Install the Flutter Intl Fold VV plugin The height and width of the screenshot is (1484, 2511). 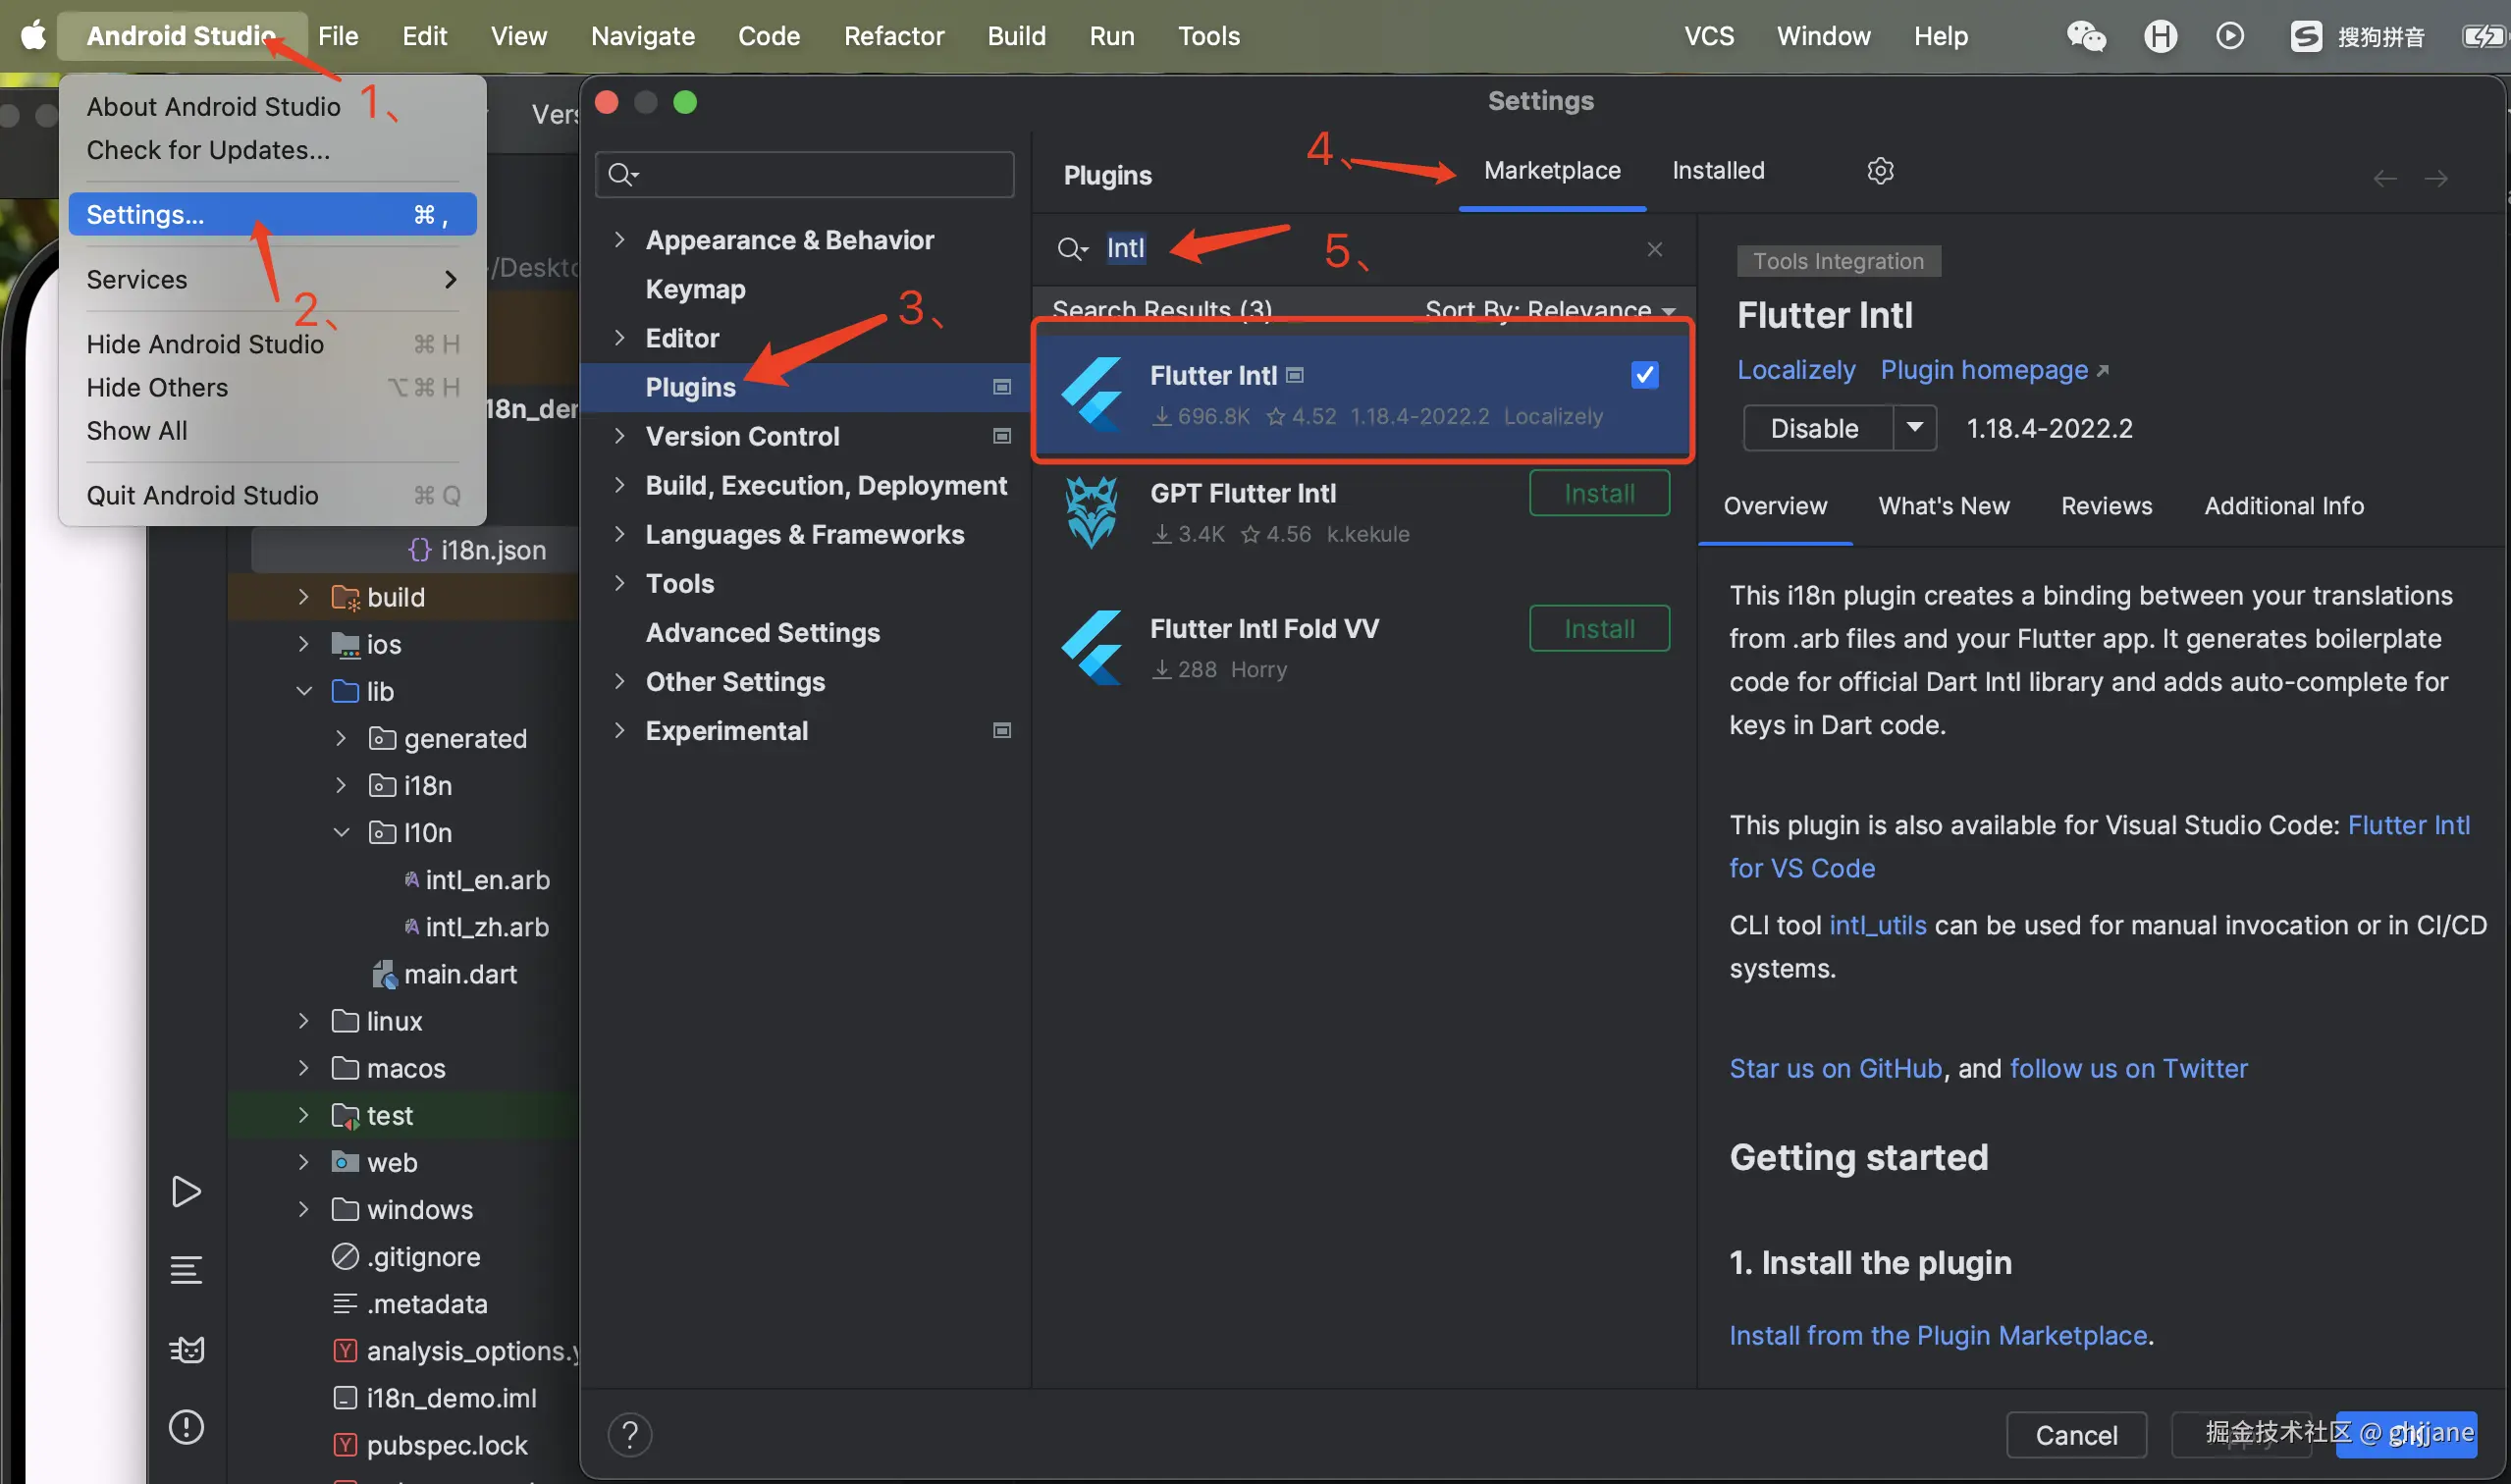coord(1599,629)
